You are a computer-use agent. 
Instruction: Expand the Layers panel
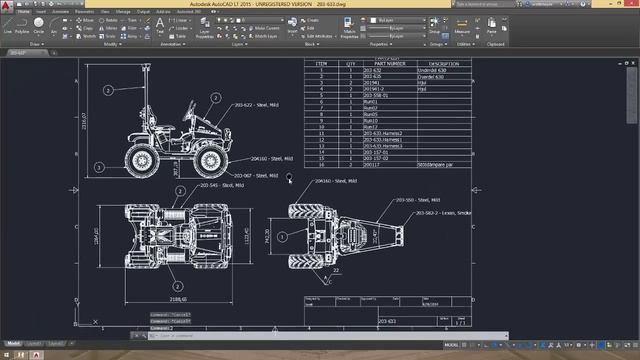pyautogui.click(x=240, y=44)
